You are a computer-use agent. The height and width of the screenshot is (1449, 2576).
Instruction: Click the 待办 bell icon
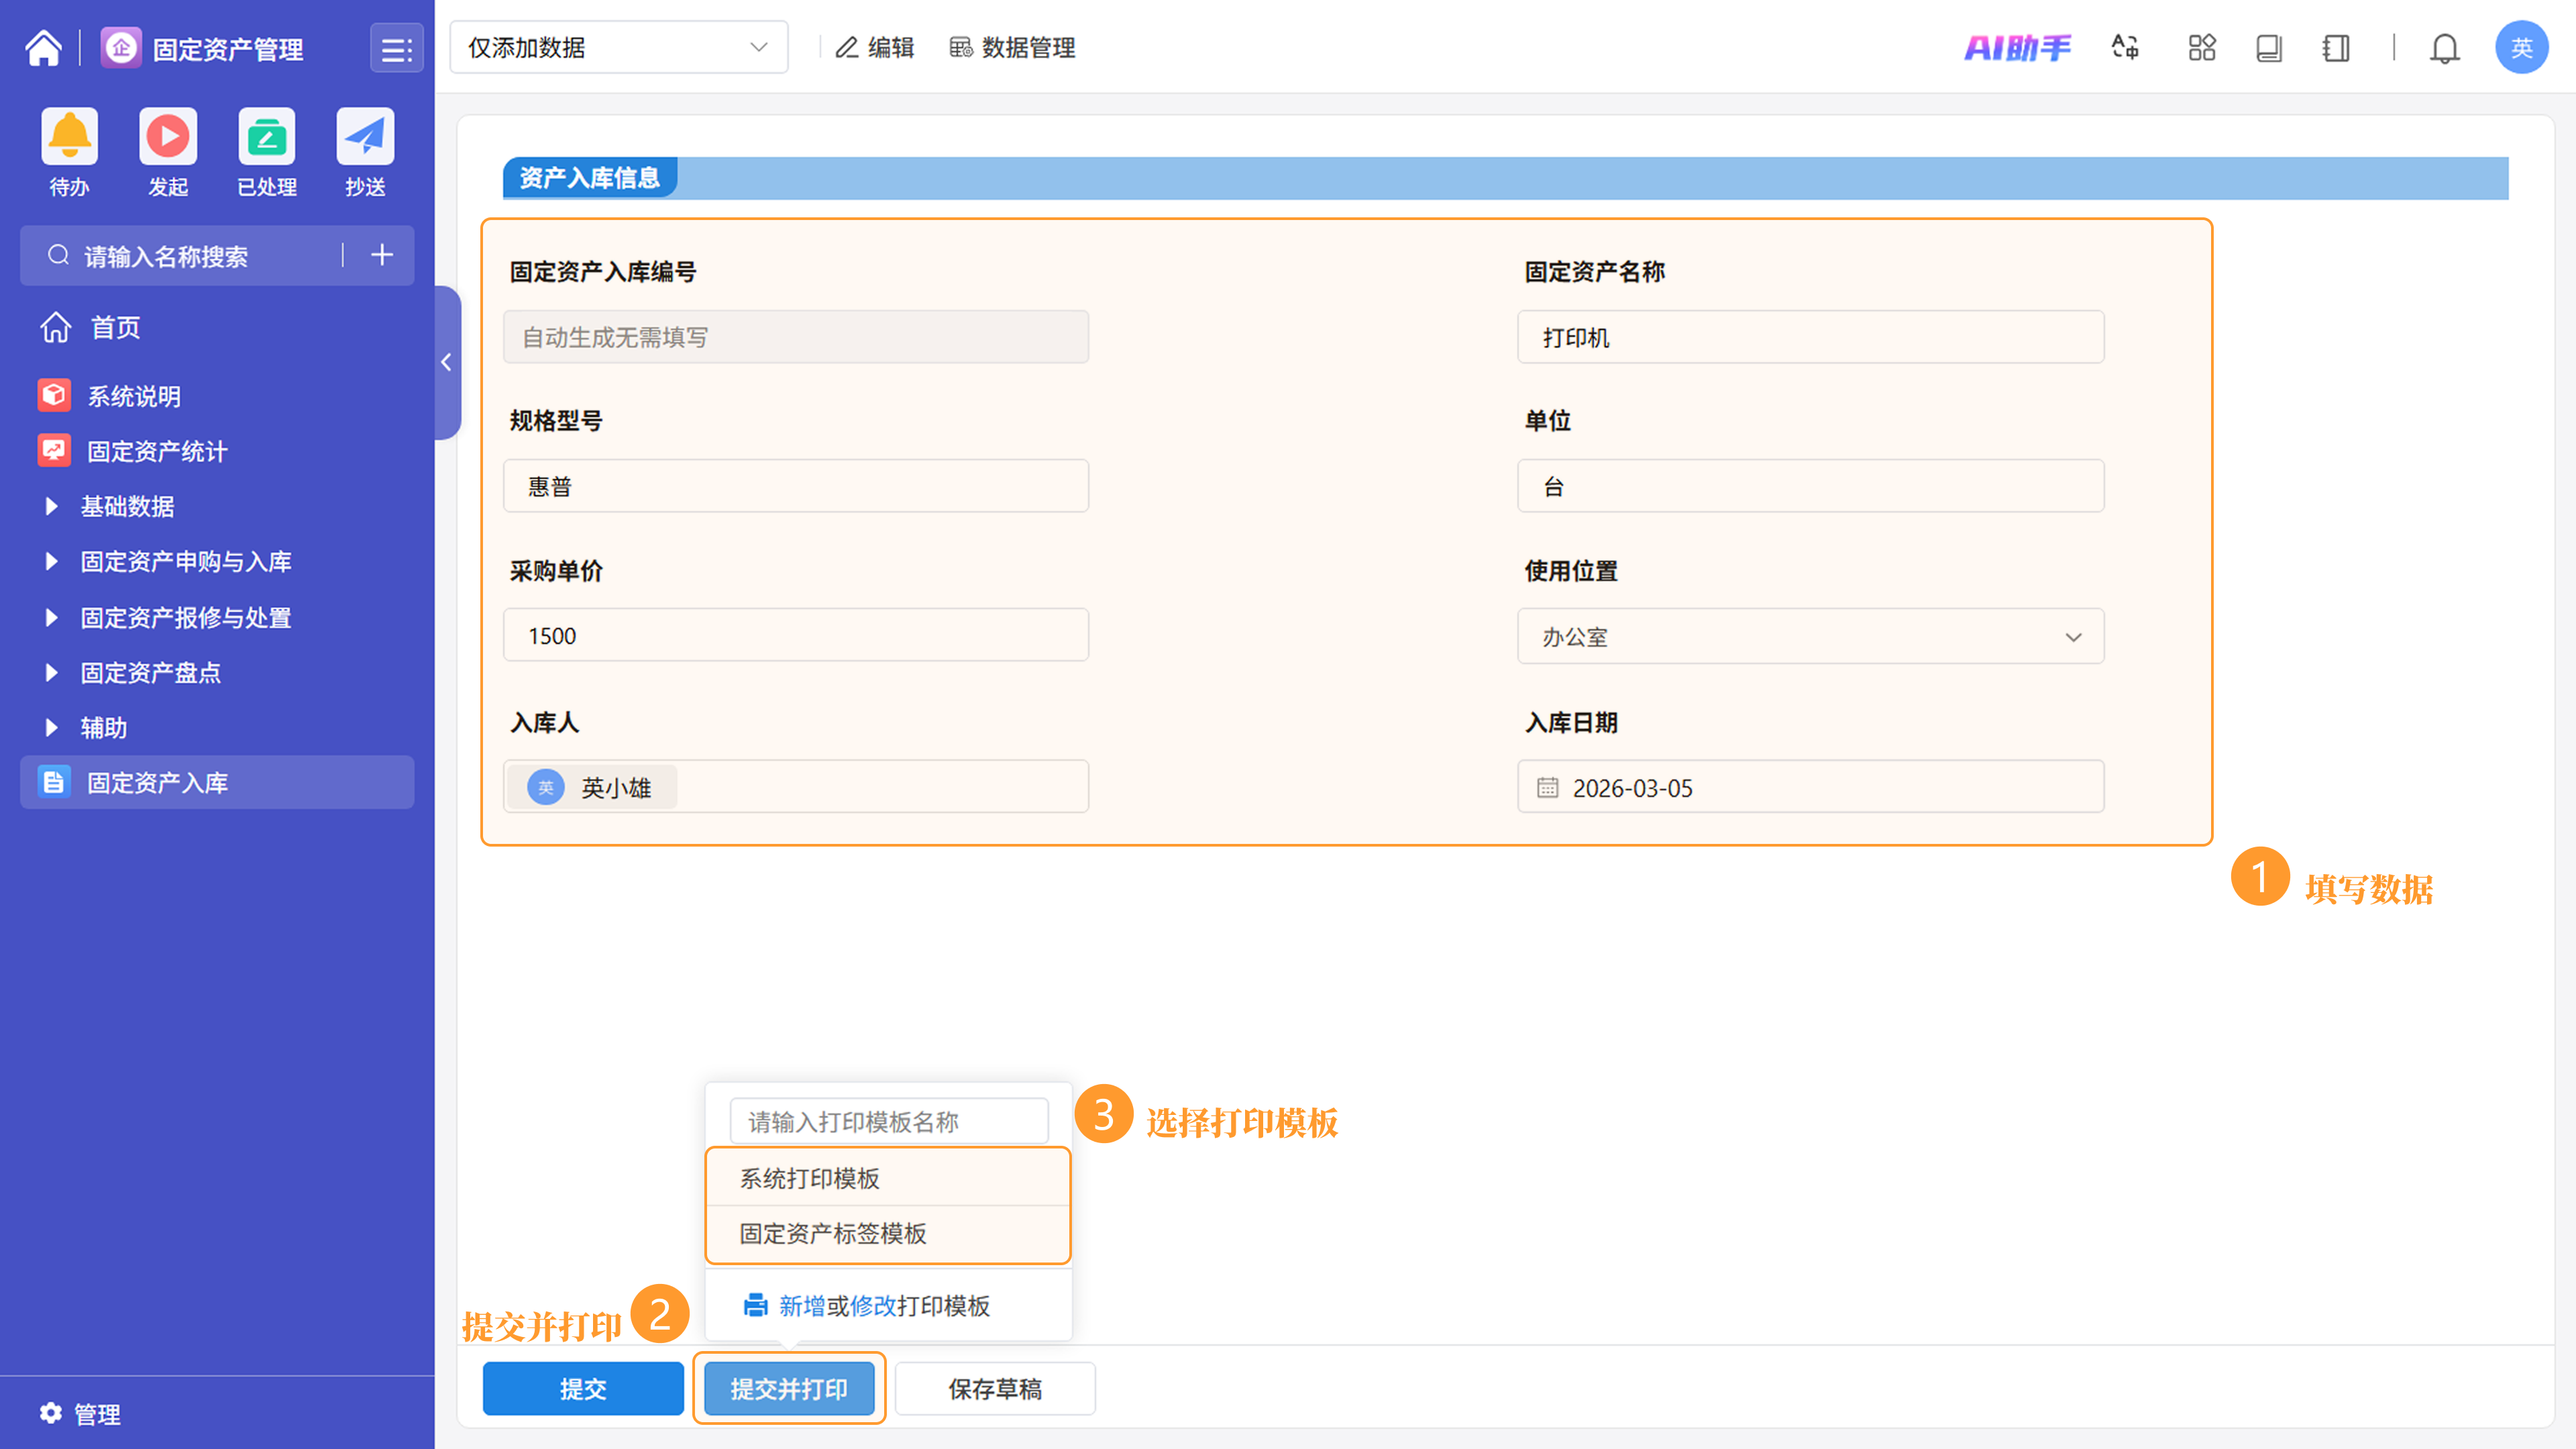pos(69,137)
